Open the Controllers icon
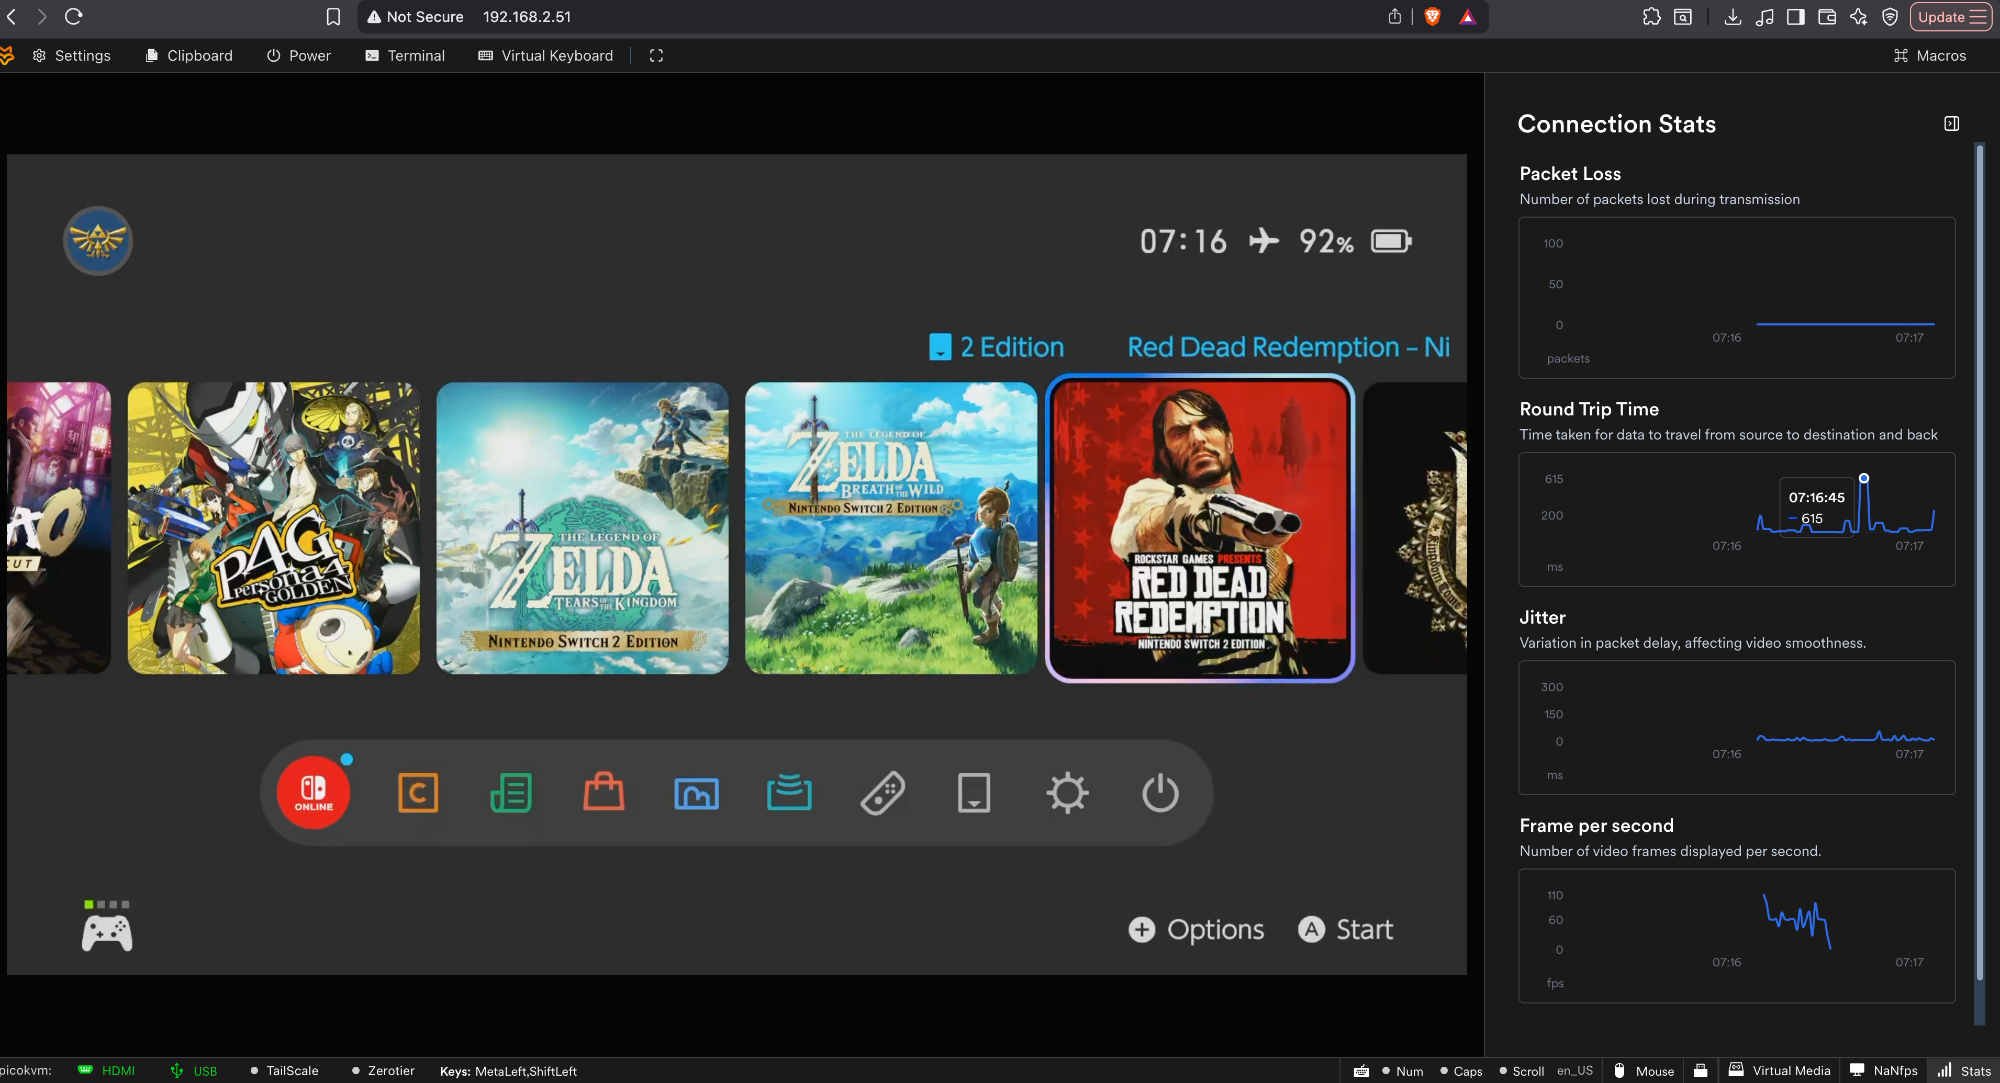2000x1083 pixels. [883, 793]
